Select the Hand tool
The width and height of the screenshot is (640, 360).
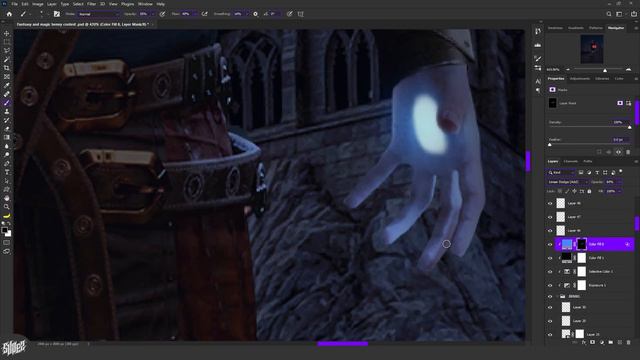7,198
